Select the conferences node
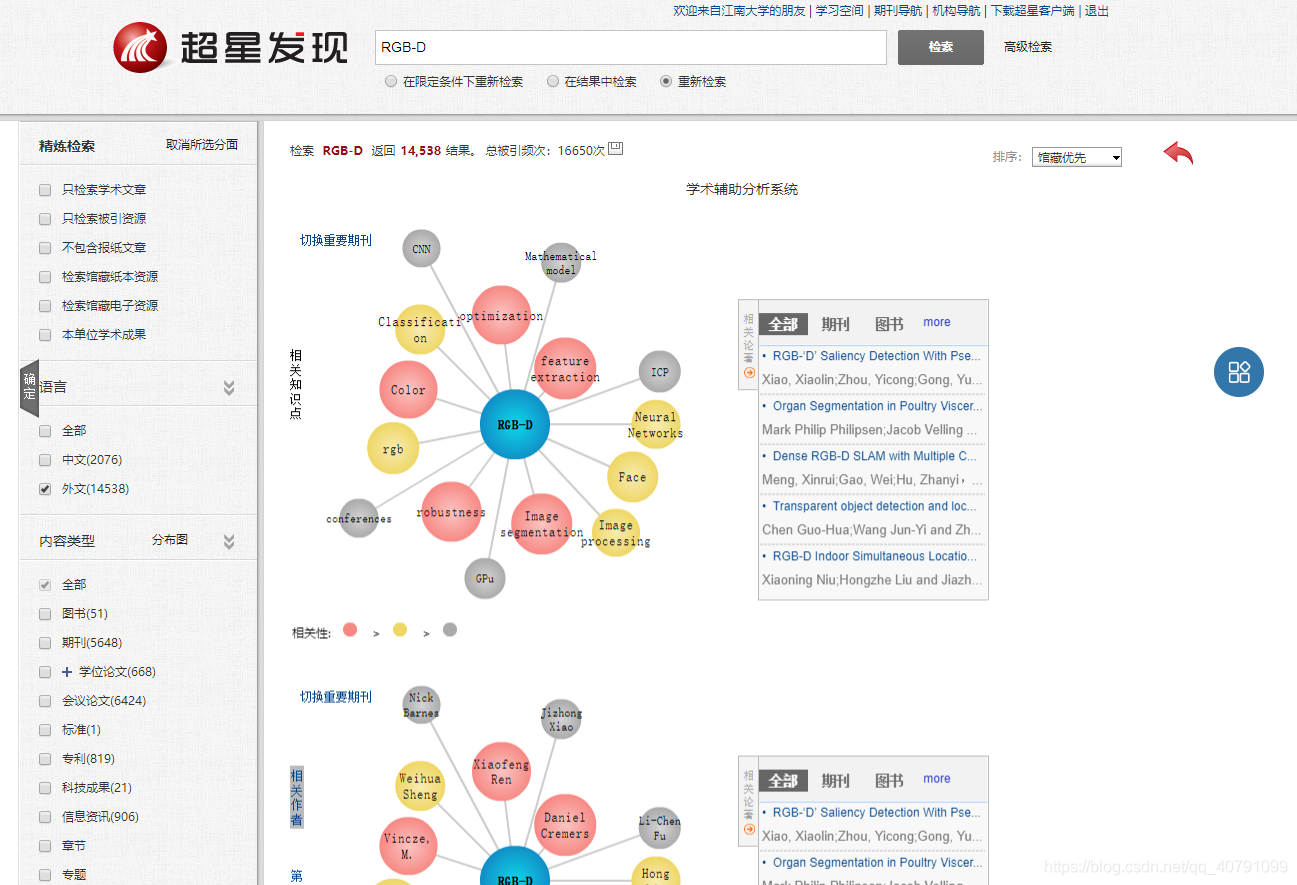Image resolution: width=1297 pixels, height=885 pixels. [x=359, y=519]
